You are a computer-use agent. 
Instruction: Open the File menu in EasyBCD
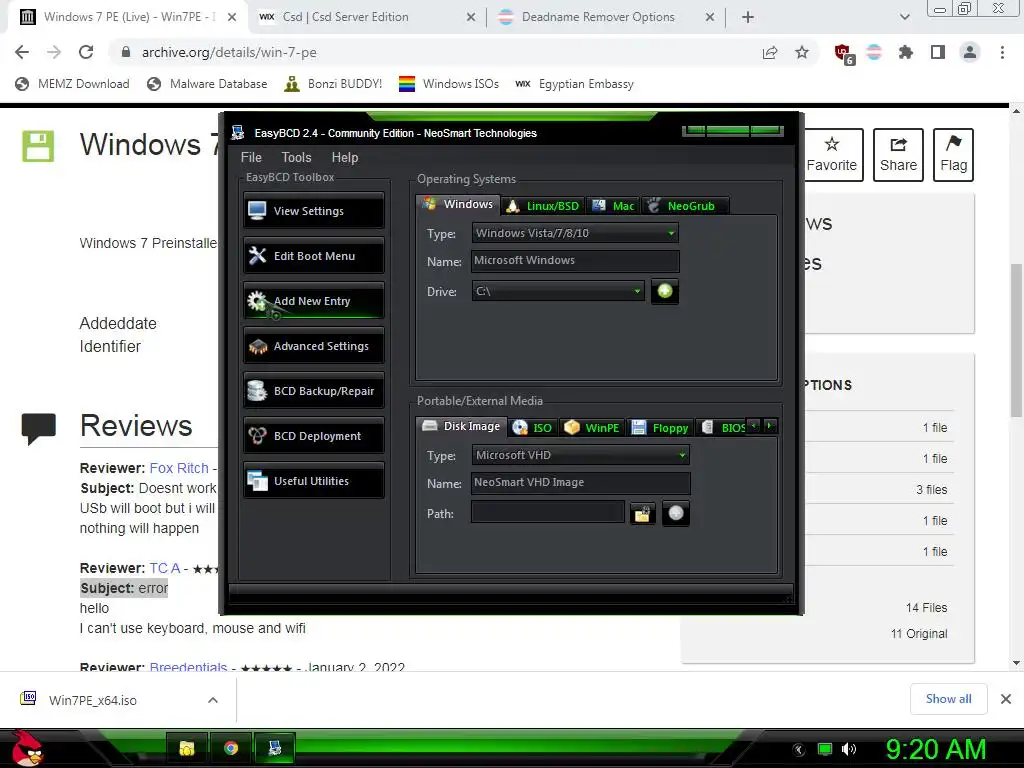(251, 157)
